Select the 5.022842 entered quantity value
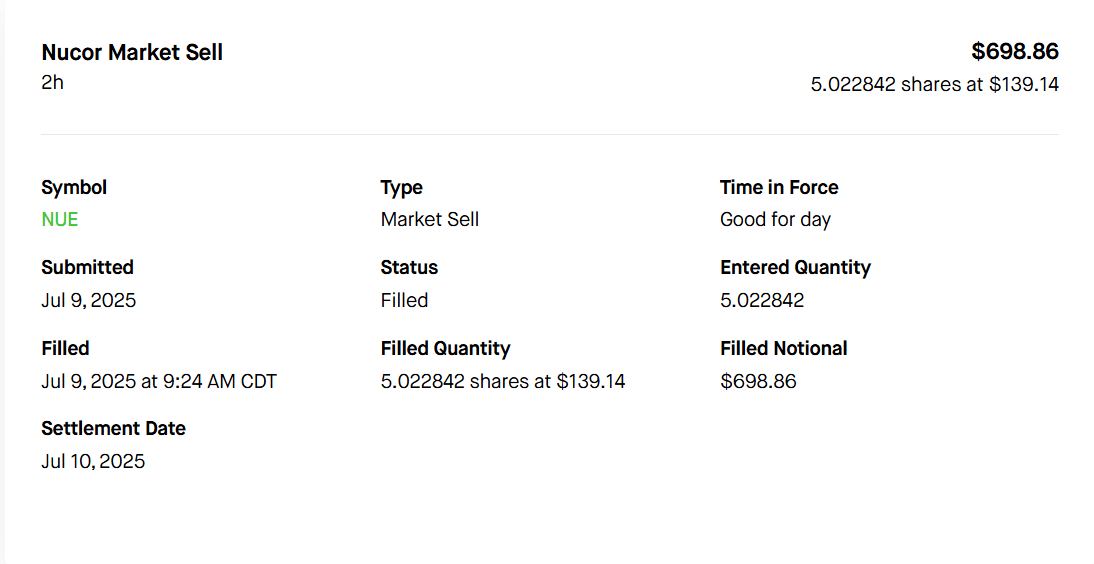Image resolution: width=1094 pixels, height=564 pixels. [x=762, y=301]
